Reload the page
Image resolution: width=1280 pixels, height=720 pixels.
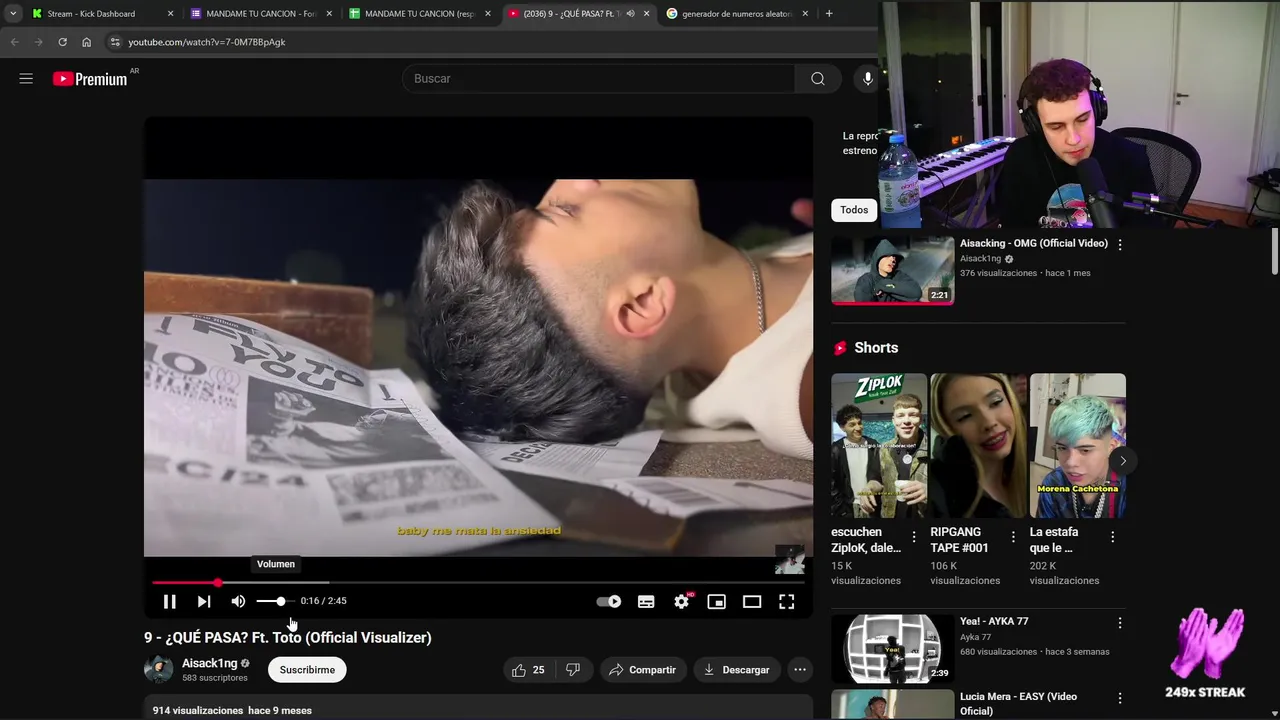62,42
